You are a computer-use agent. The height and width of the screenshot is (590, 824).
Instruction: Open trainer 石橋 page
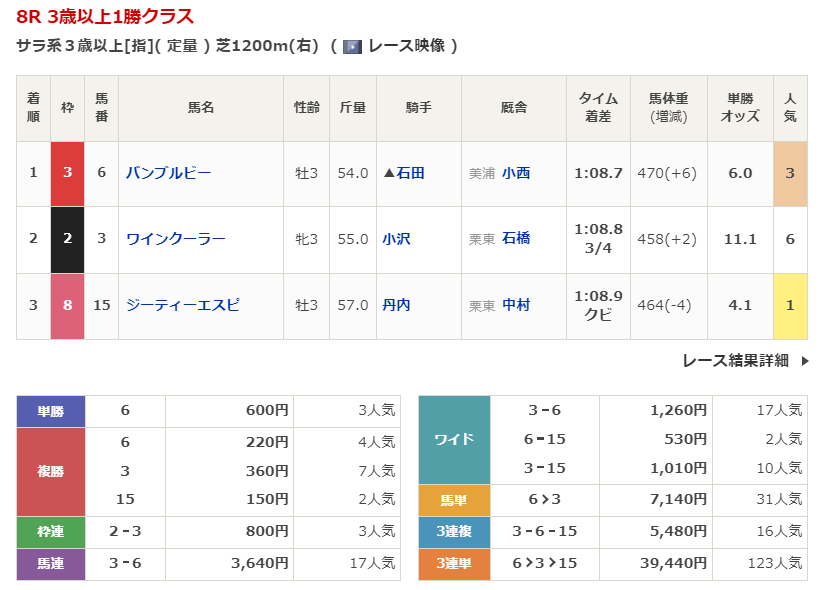(516, 239)
